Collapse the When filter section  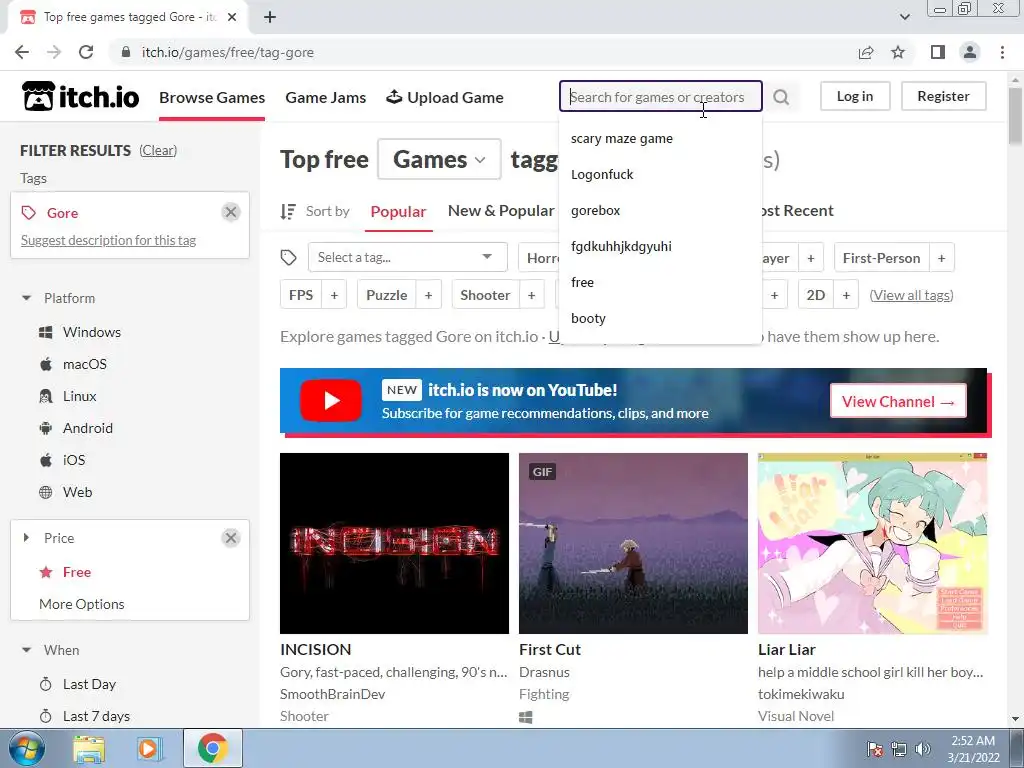click(26, 650)
